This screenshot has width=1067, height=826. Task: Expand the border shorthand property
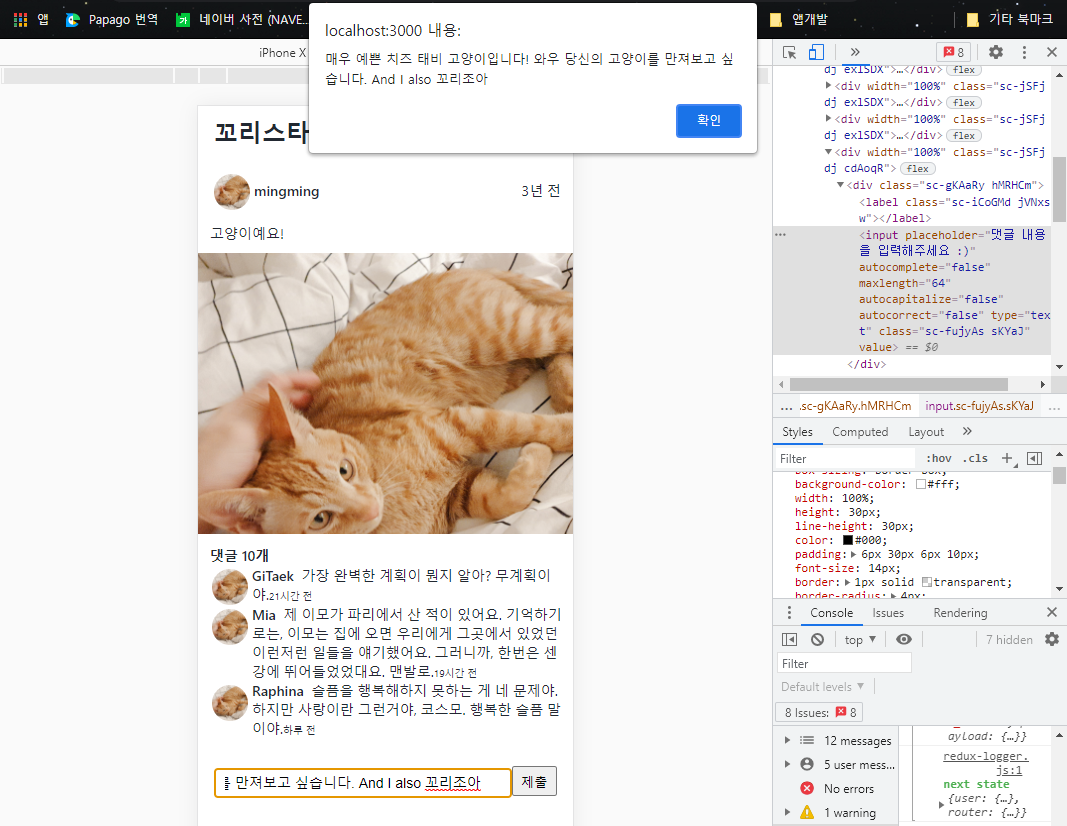tap(847, 582)
